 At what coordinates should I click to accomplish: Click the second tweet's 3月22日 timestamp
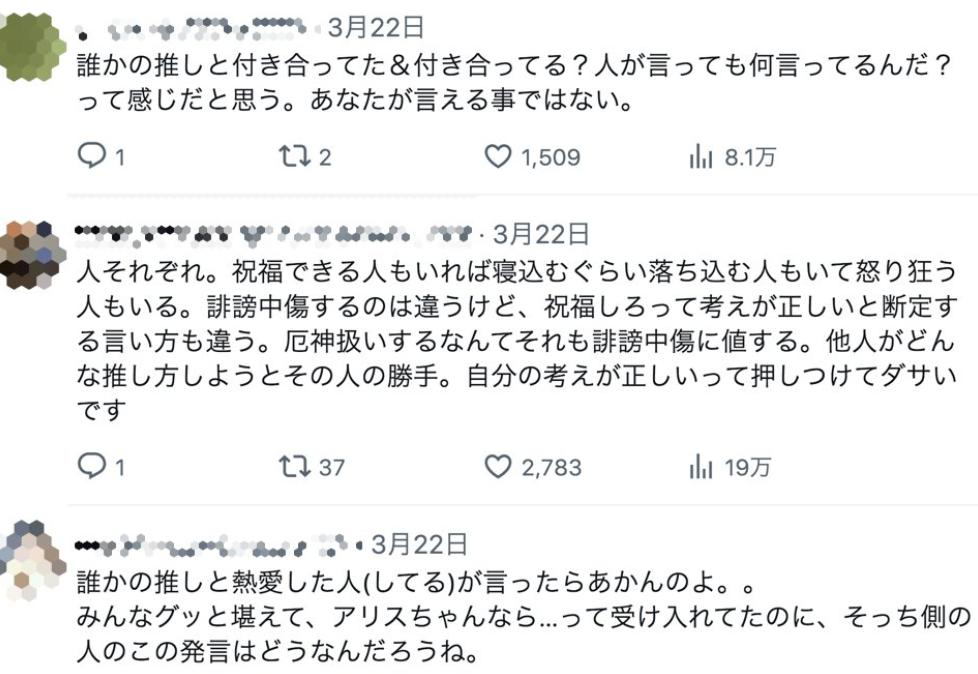[541, 234]
